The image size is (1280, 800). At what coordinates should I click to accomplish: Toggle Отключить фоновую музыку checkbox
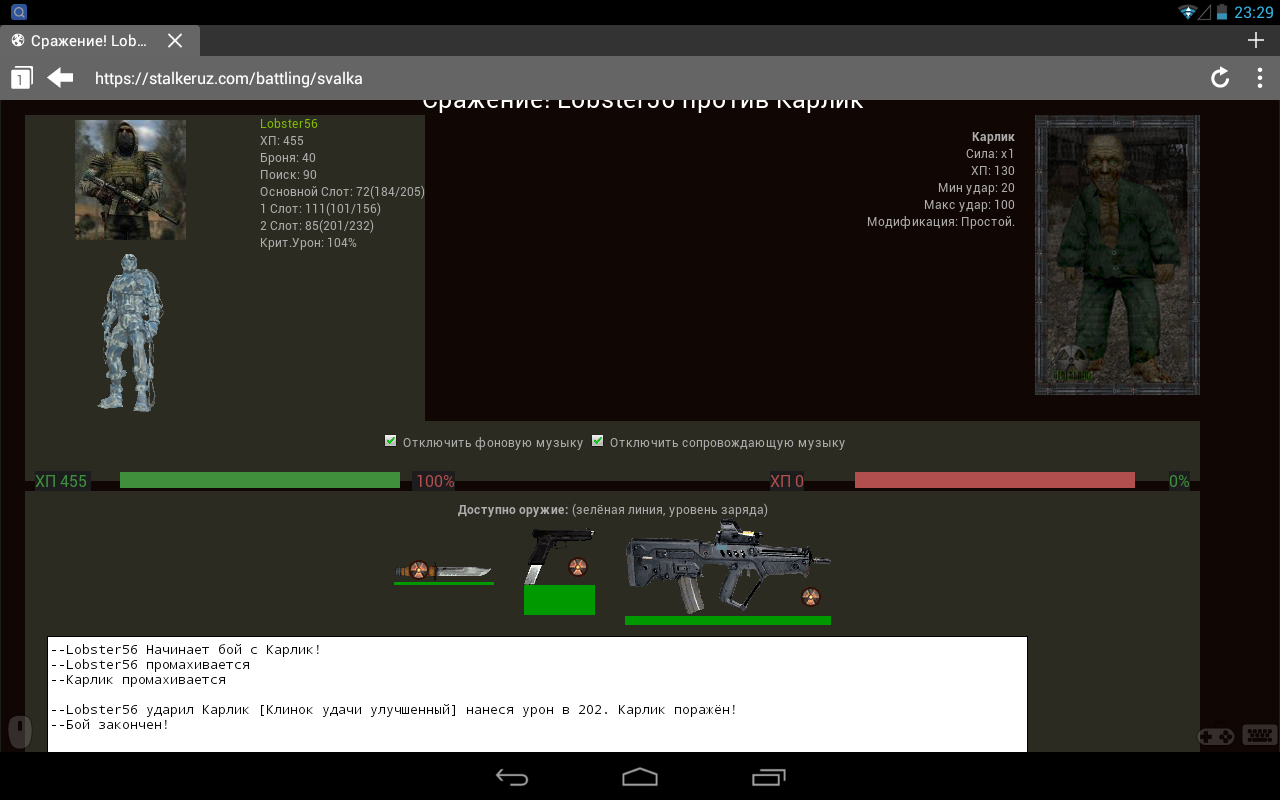391,441
